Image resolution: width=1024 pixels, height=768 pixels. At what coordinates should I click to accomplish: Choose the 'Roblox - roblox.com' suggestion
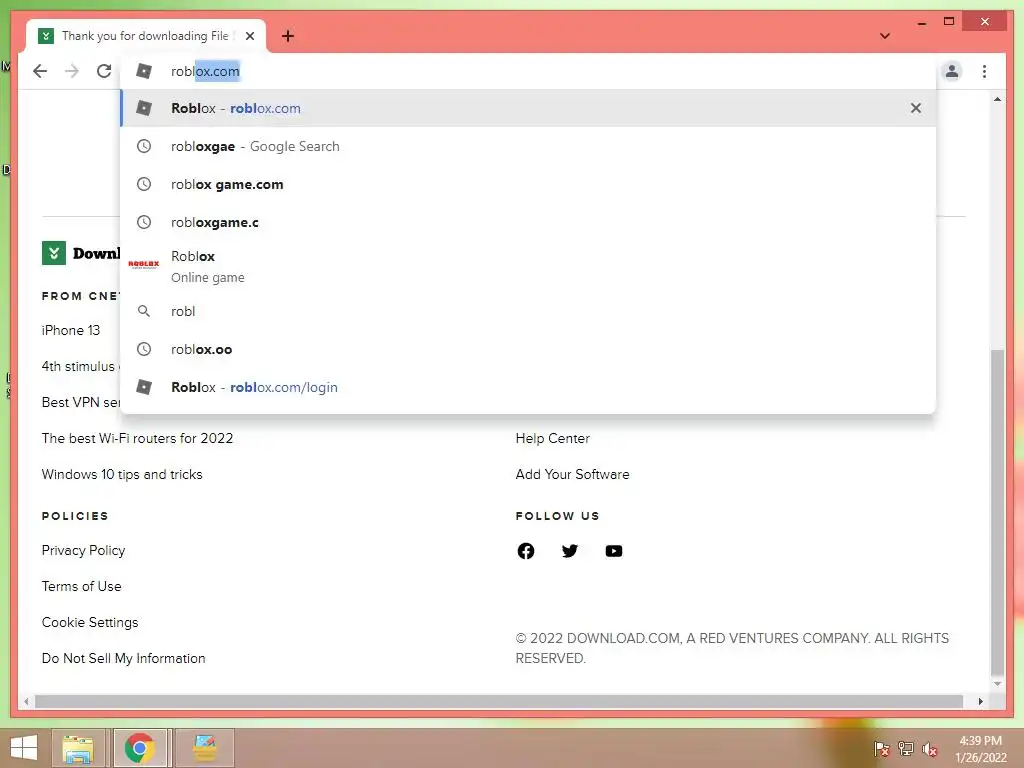[528, 108]
